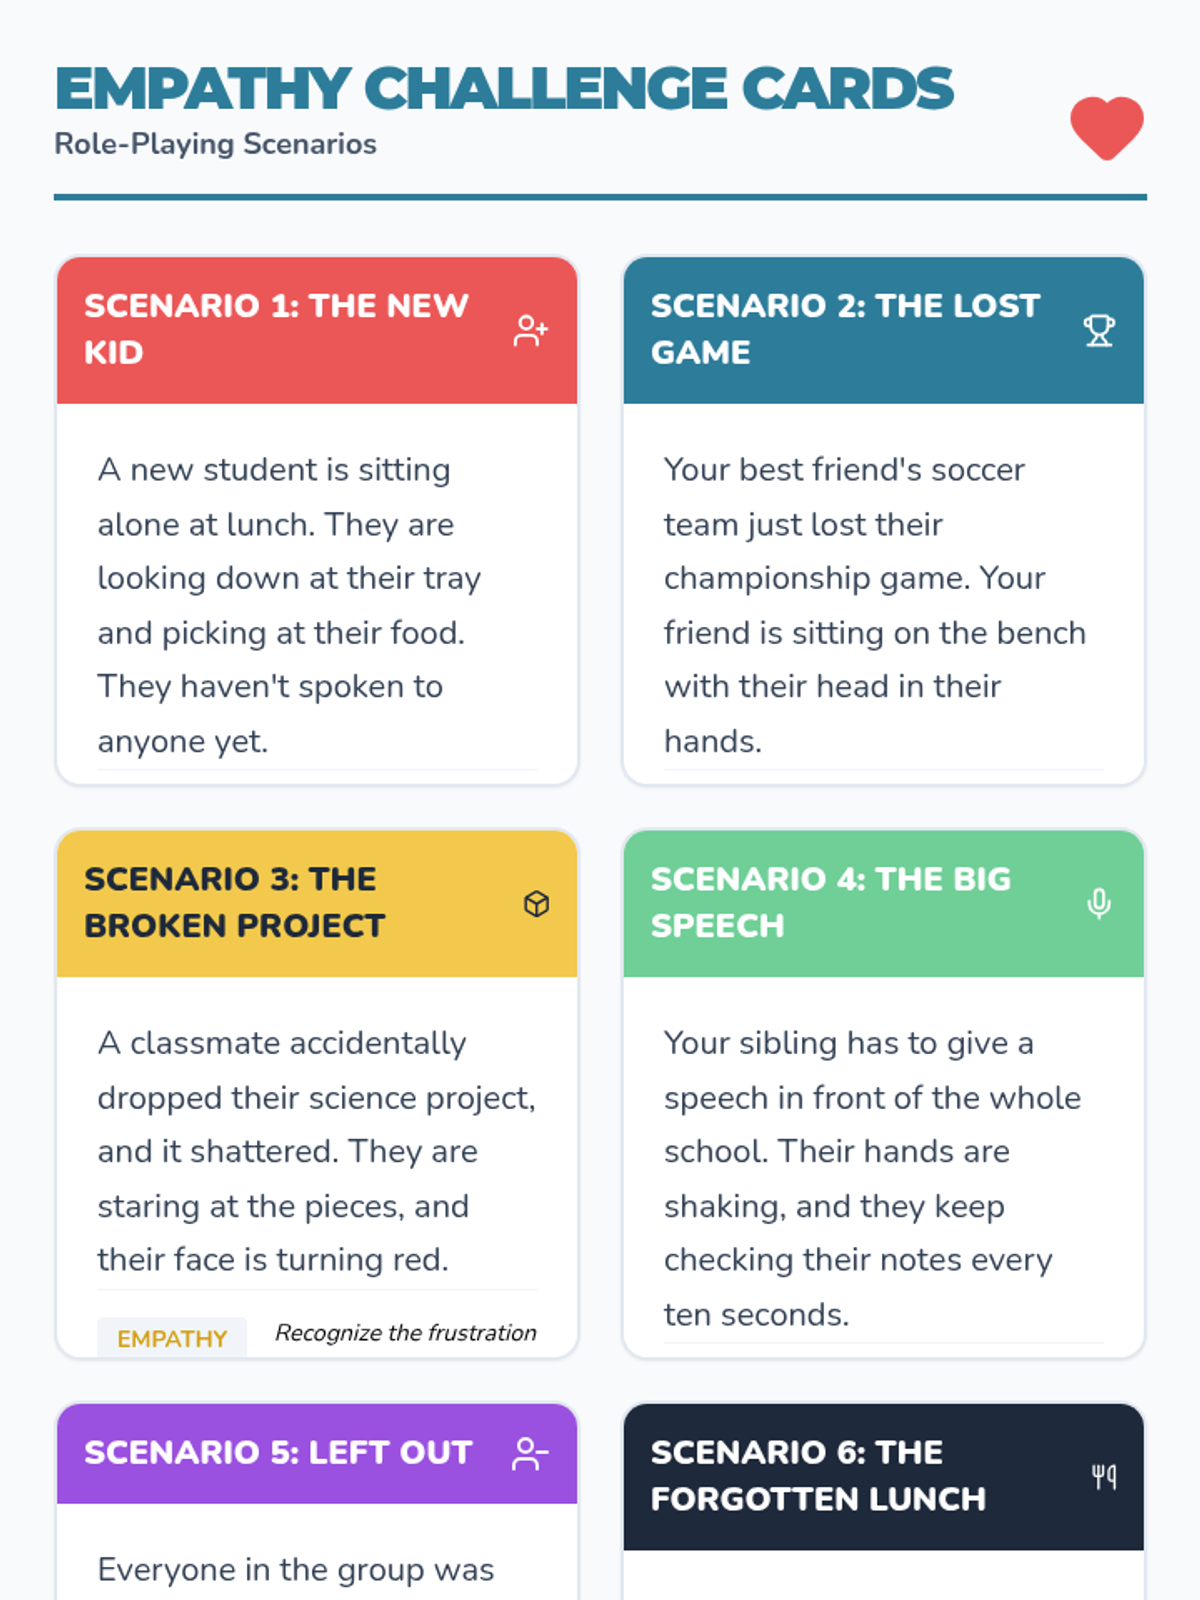Click the trophy icon on Scenario 2
This screenshot has height=1600, width=1200.
(1099, 330)
